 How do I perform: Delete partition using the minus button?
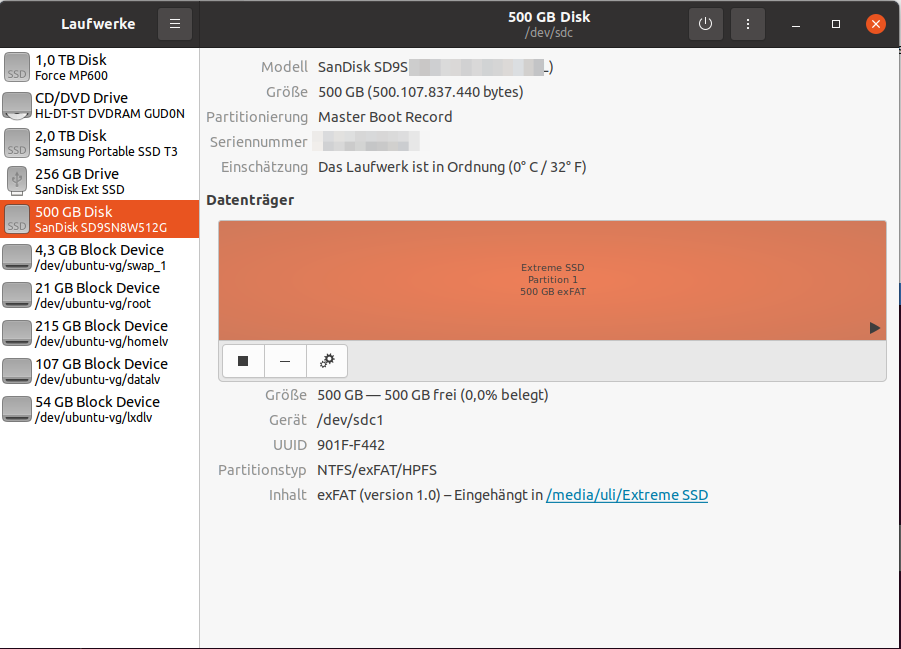click(285, 361)
